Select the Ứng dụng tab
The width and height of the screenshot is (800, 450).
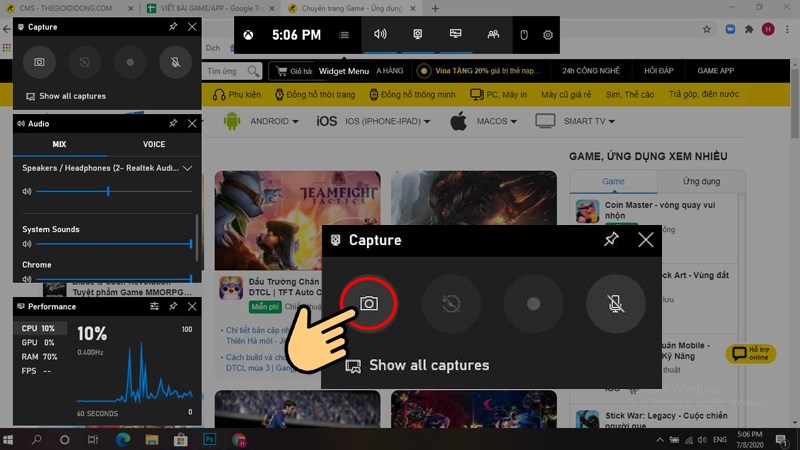pyautogui.click(x=701, y=182)
